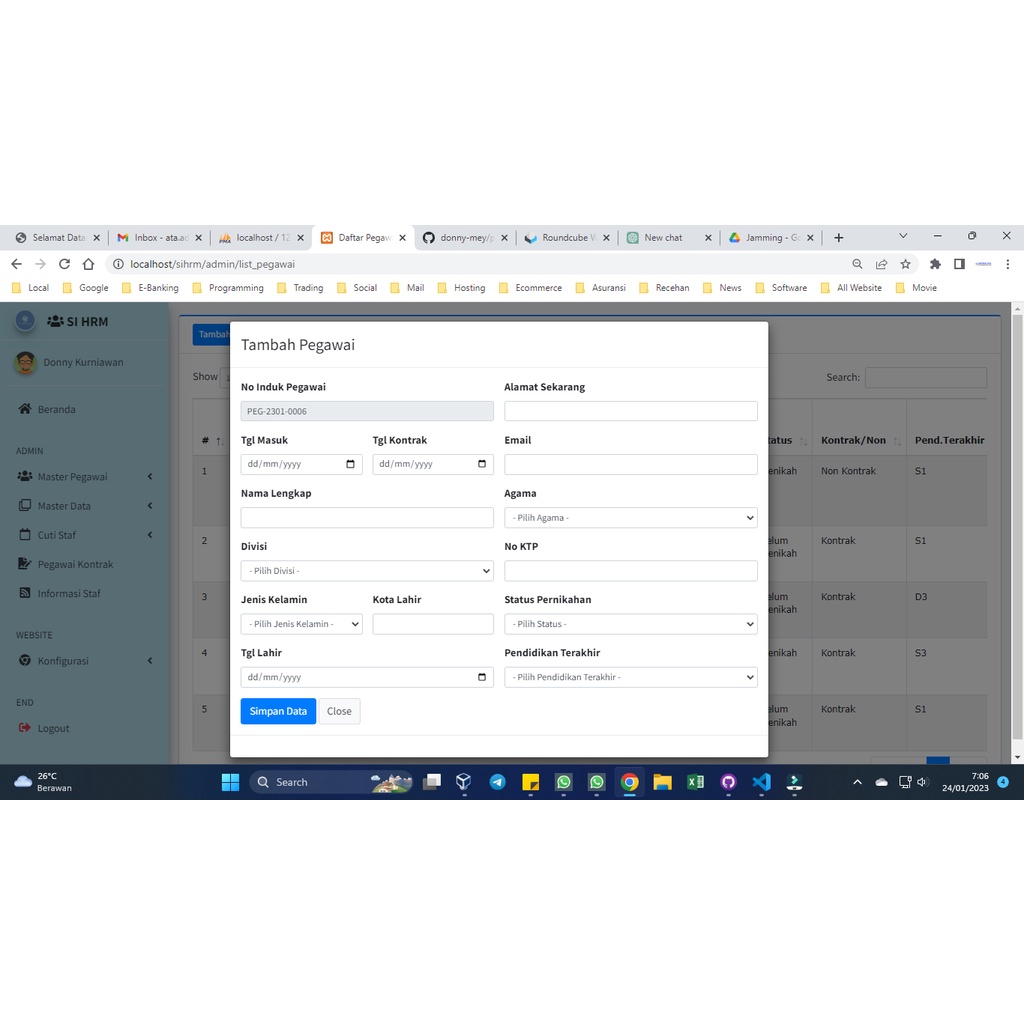Reload the current page

[64, 264]
